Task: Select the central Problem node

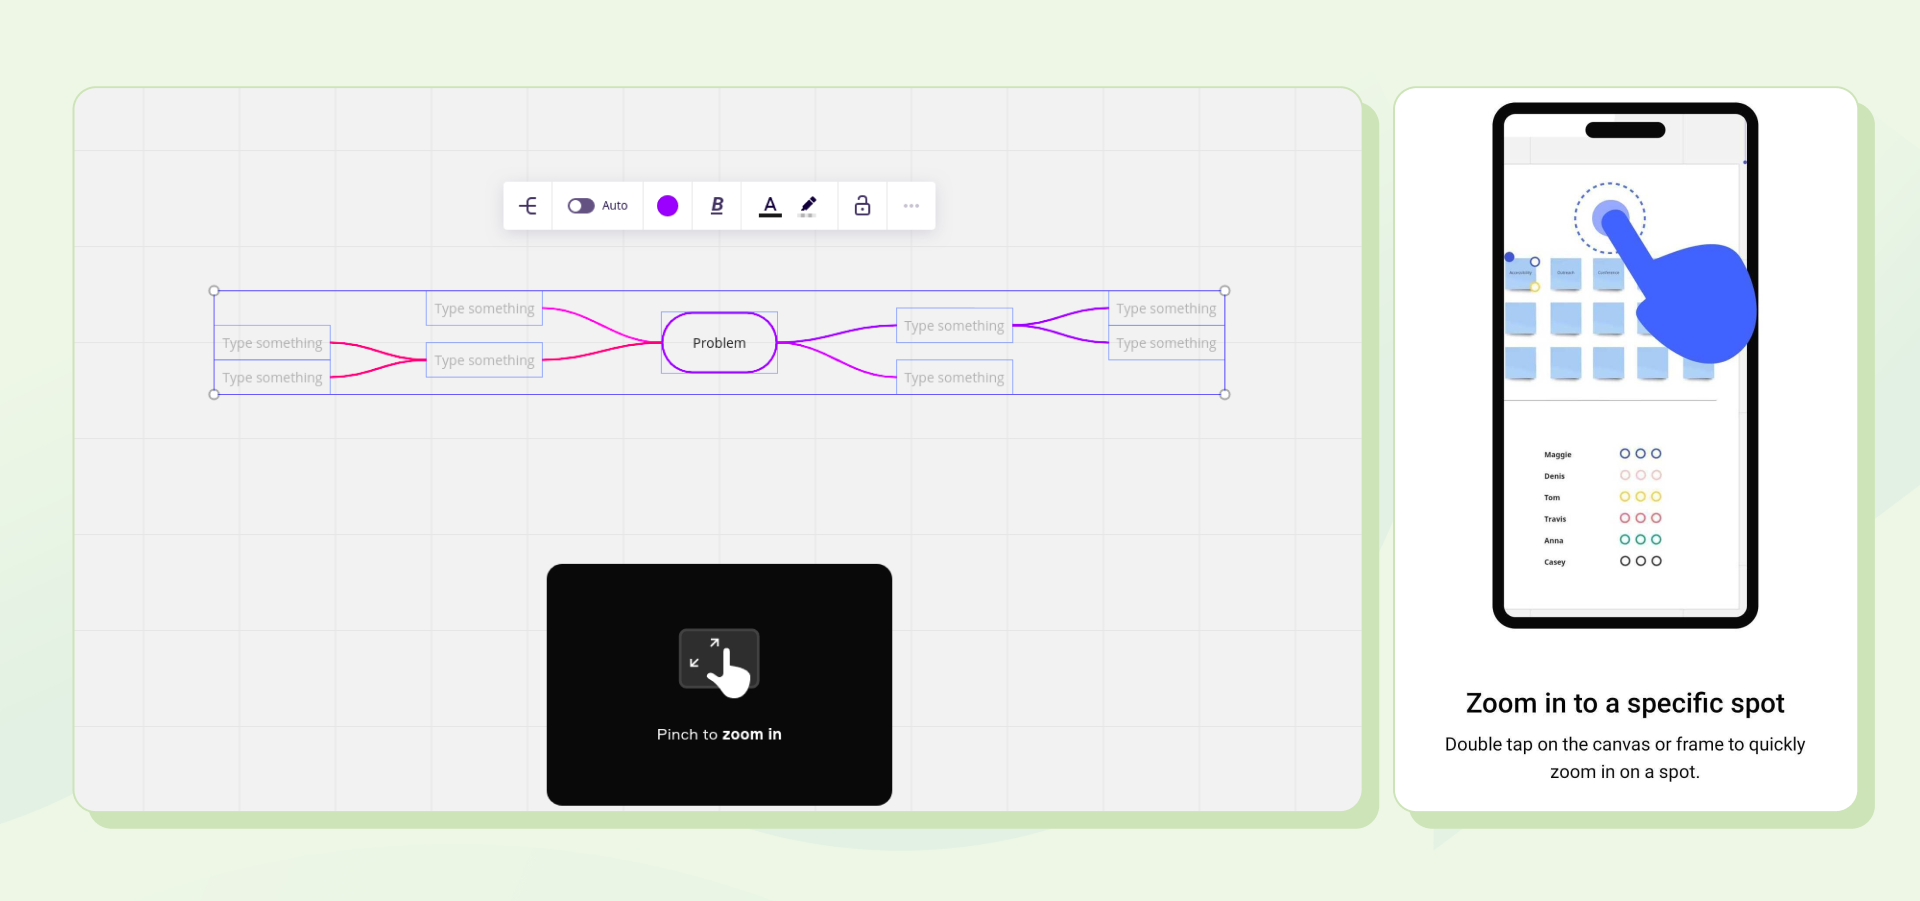Action: click(719, 343)
